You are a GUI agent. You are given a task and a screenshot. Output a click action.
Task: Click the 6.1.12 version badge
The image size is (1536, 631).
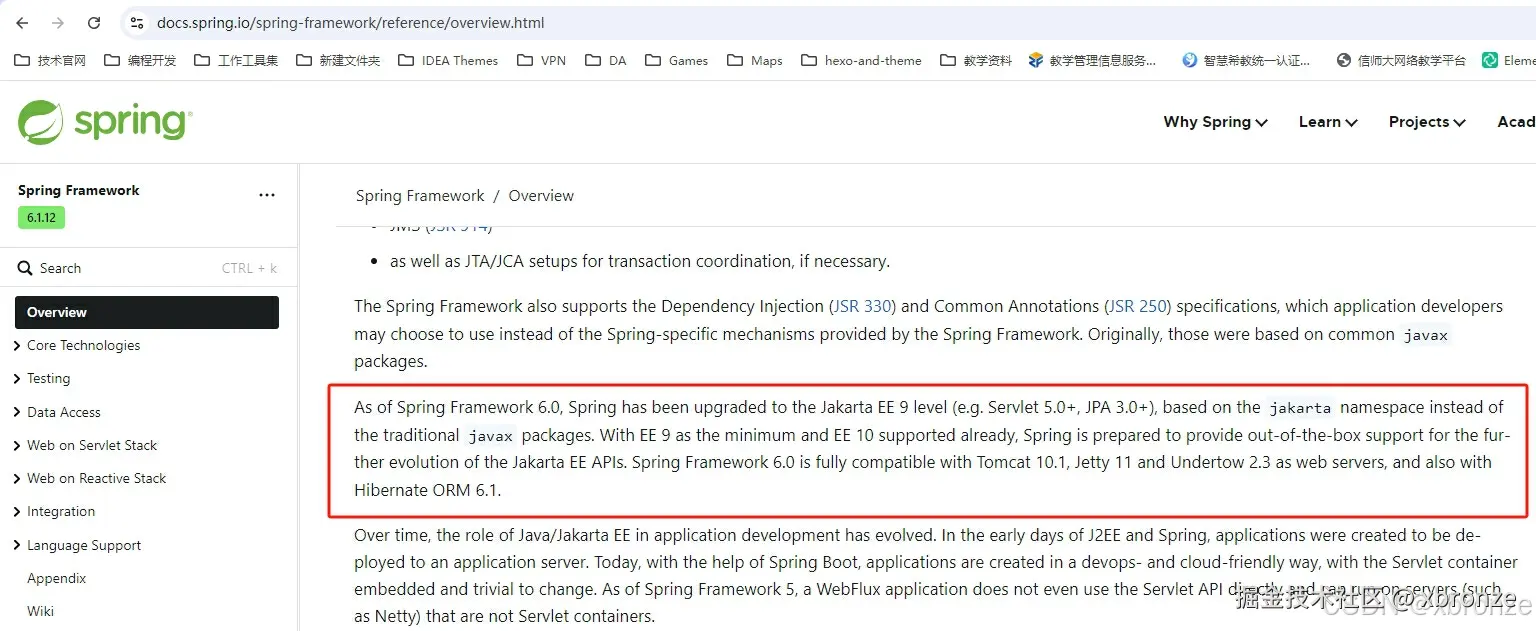(41, 217)
